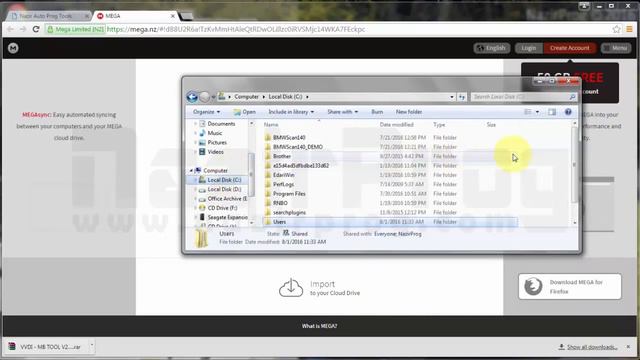Open Explorer help question mark icon
Image resolution: width=640 pixels, height=360 pixels.
pos(568,112)
